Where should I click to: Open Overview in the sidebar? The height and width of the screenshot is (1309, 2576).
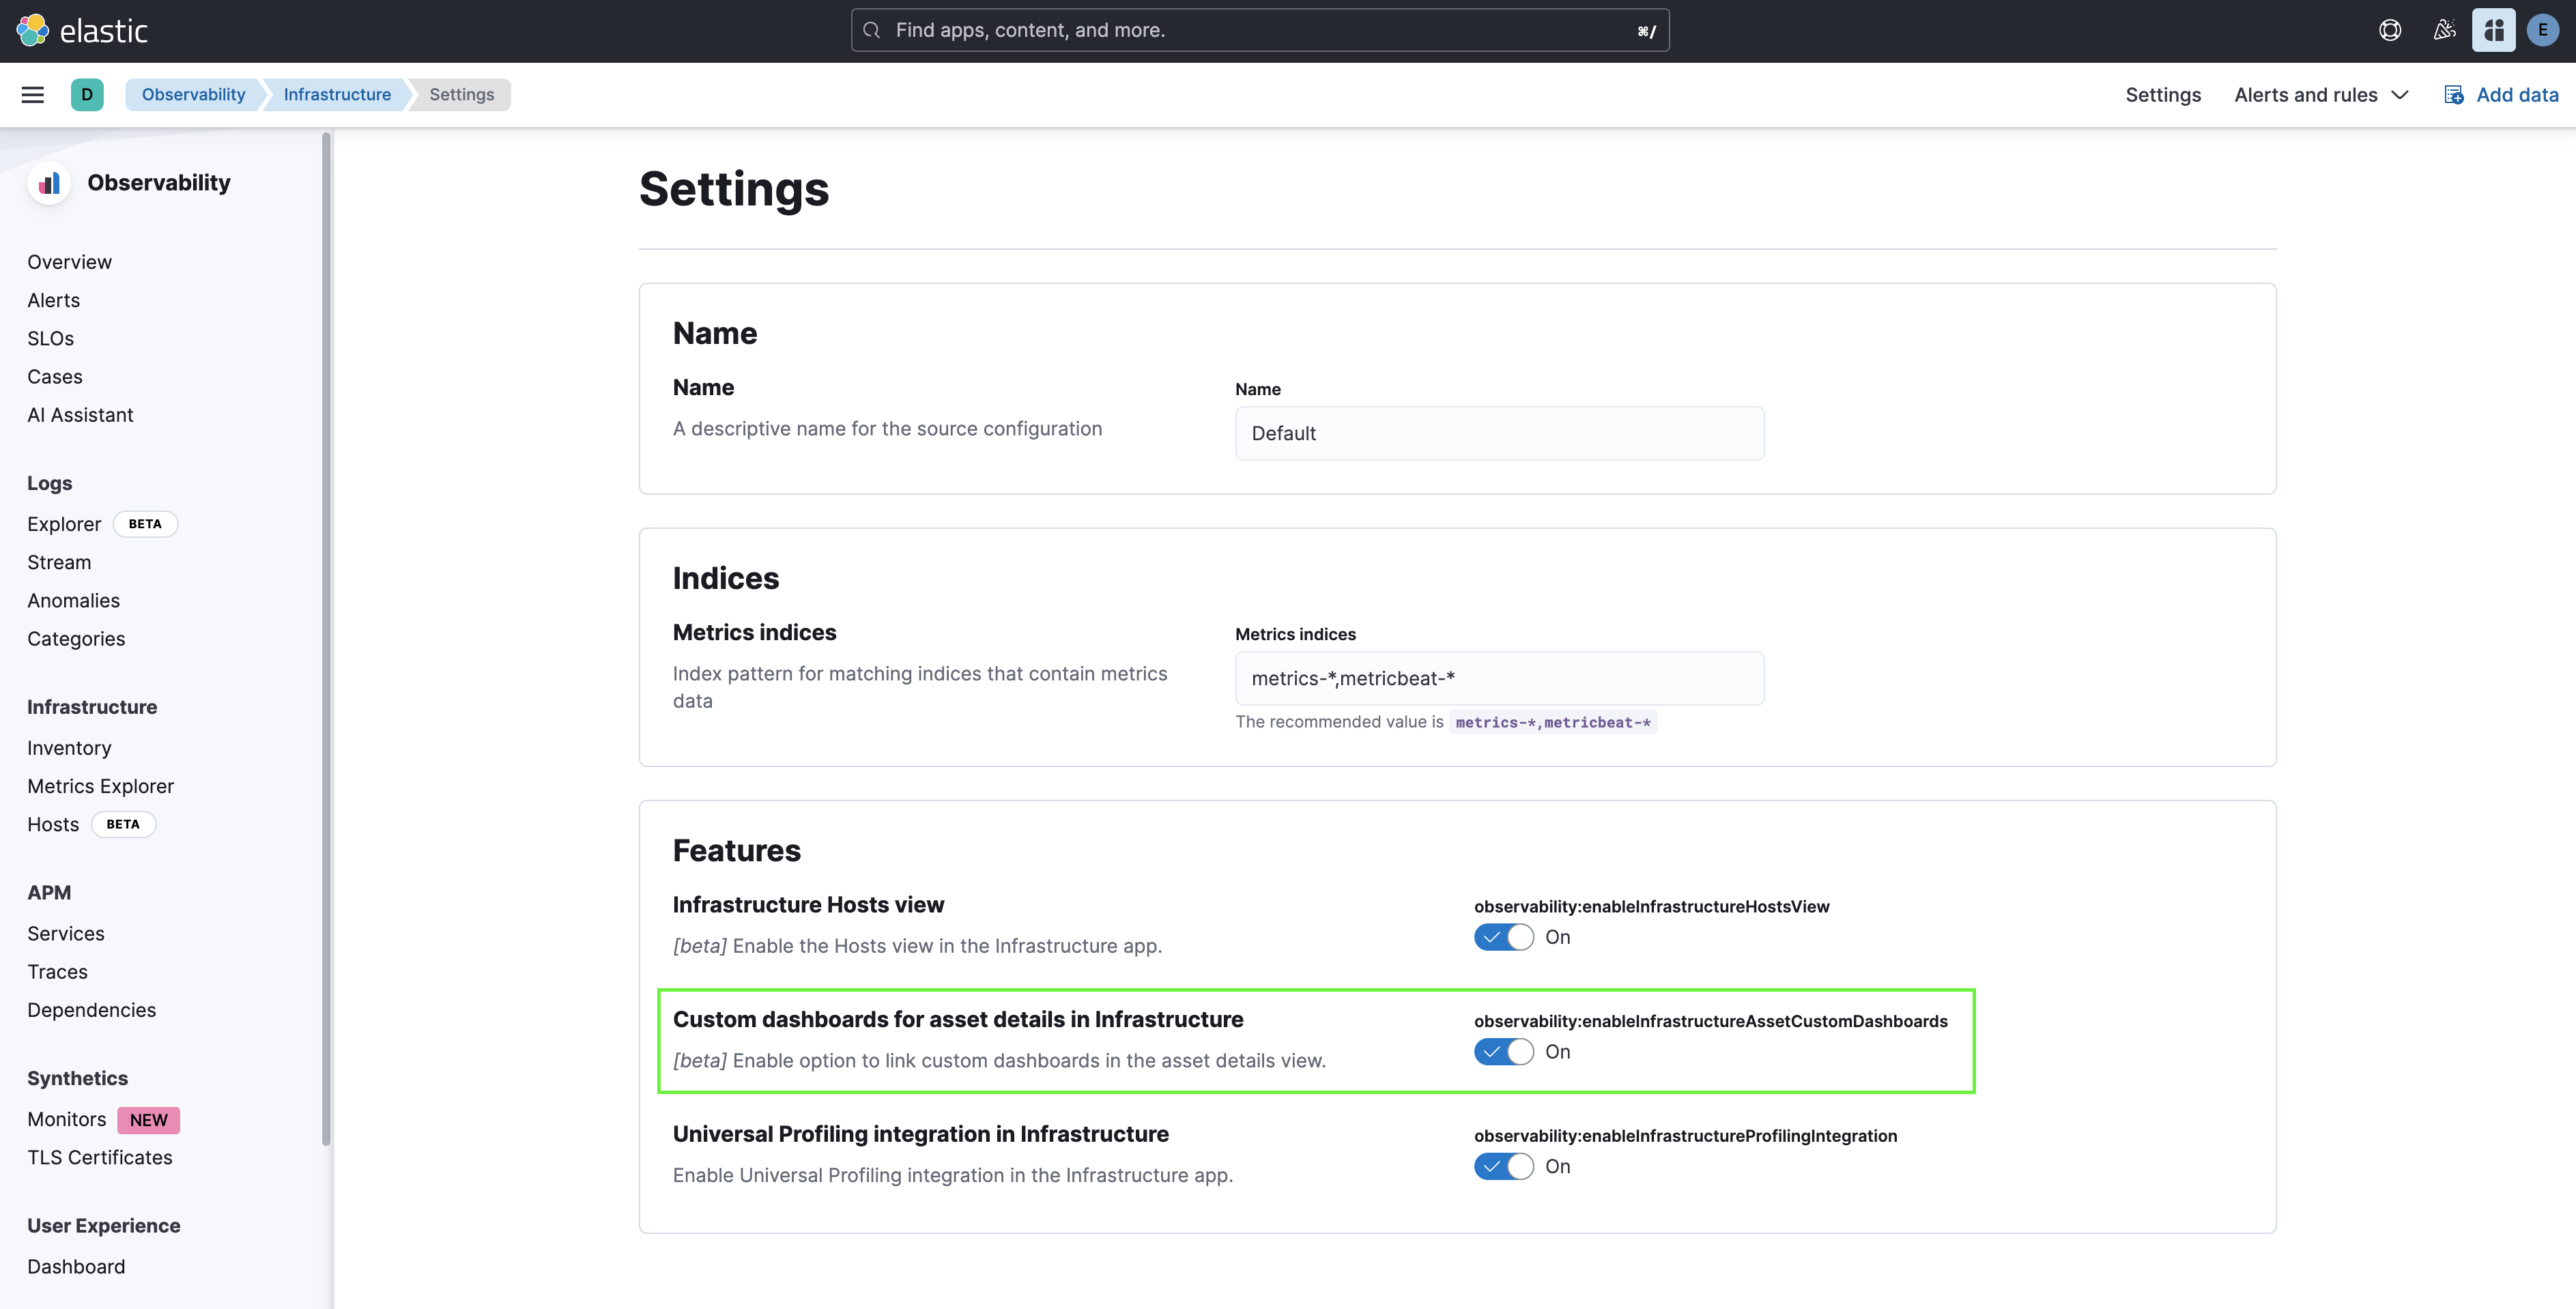click(x=70, y=262)
